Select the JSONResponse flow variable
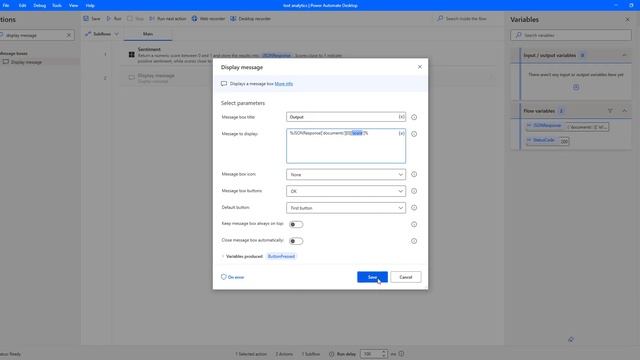 pos(567,127)
